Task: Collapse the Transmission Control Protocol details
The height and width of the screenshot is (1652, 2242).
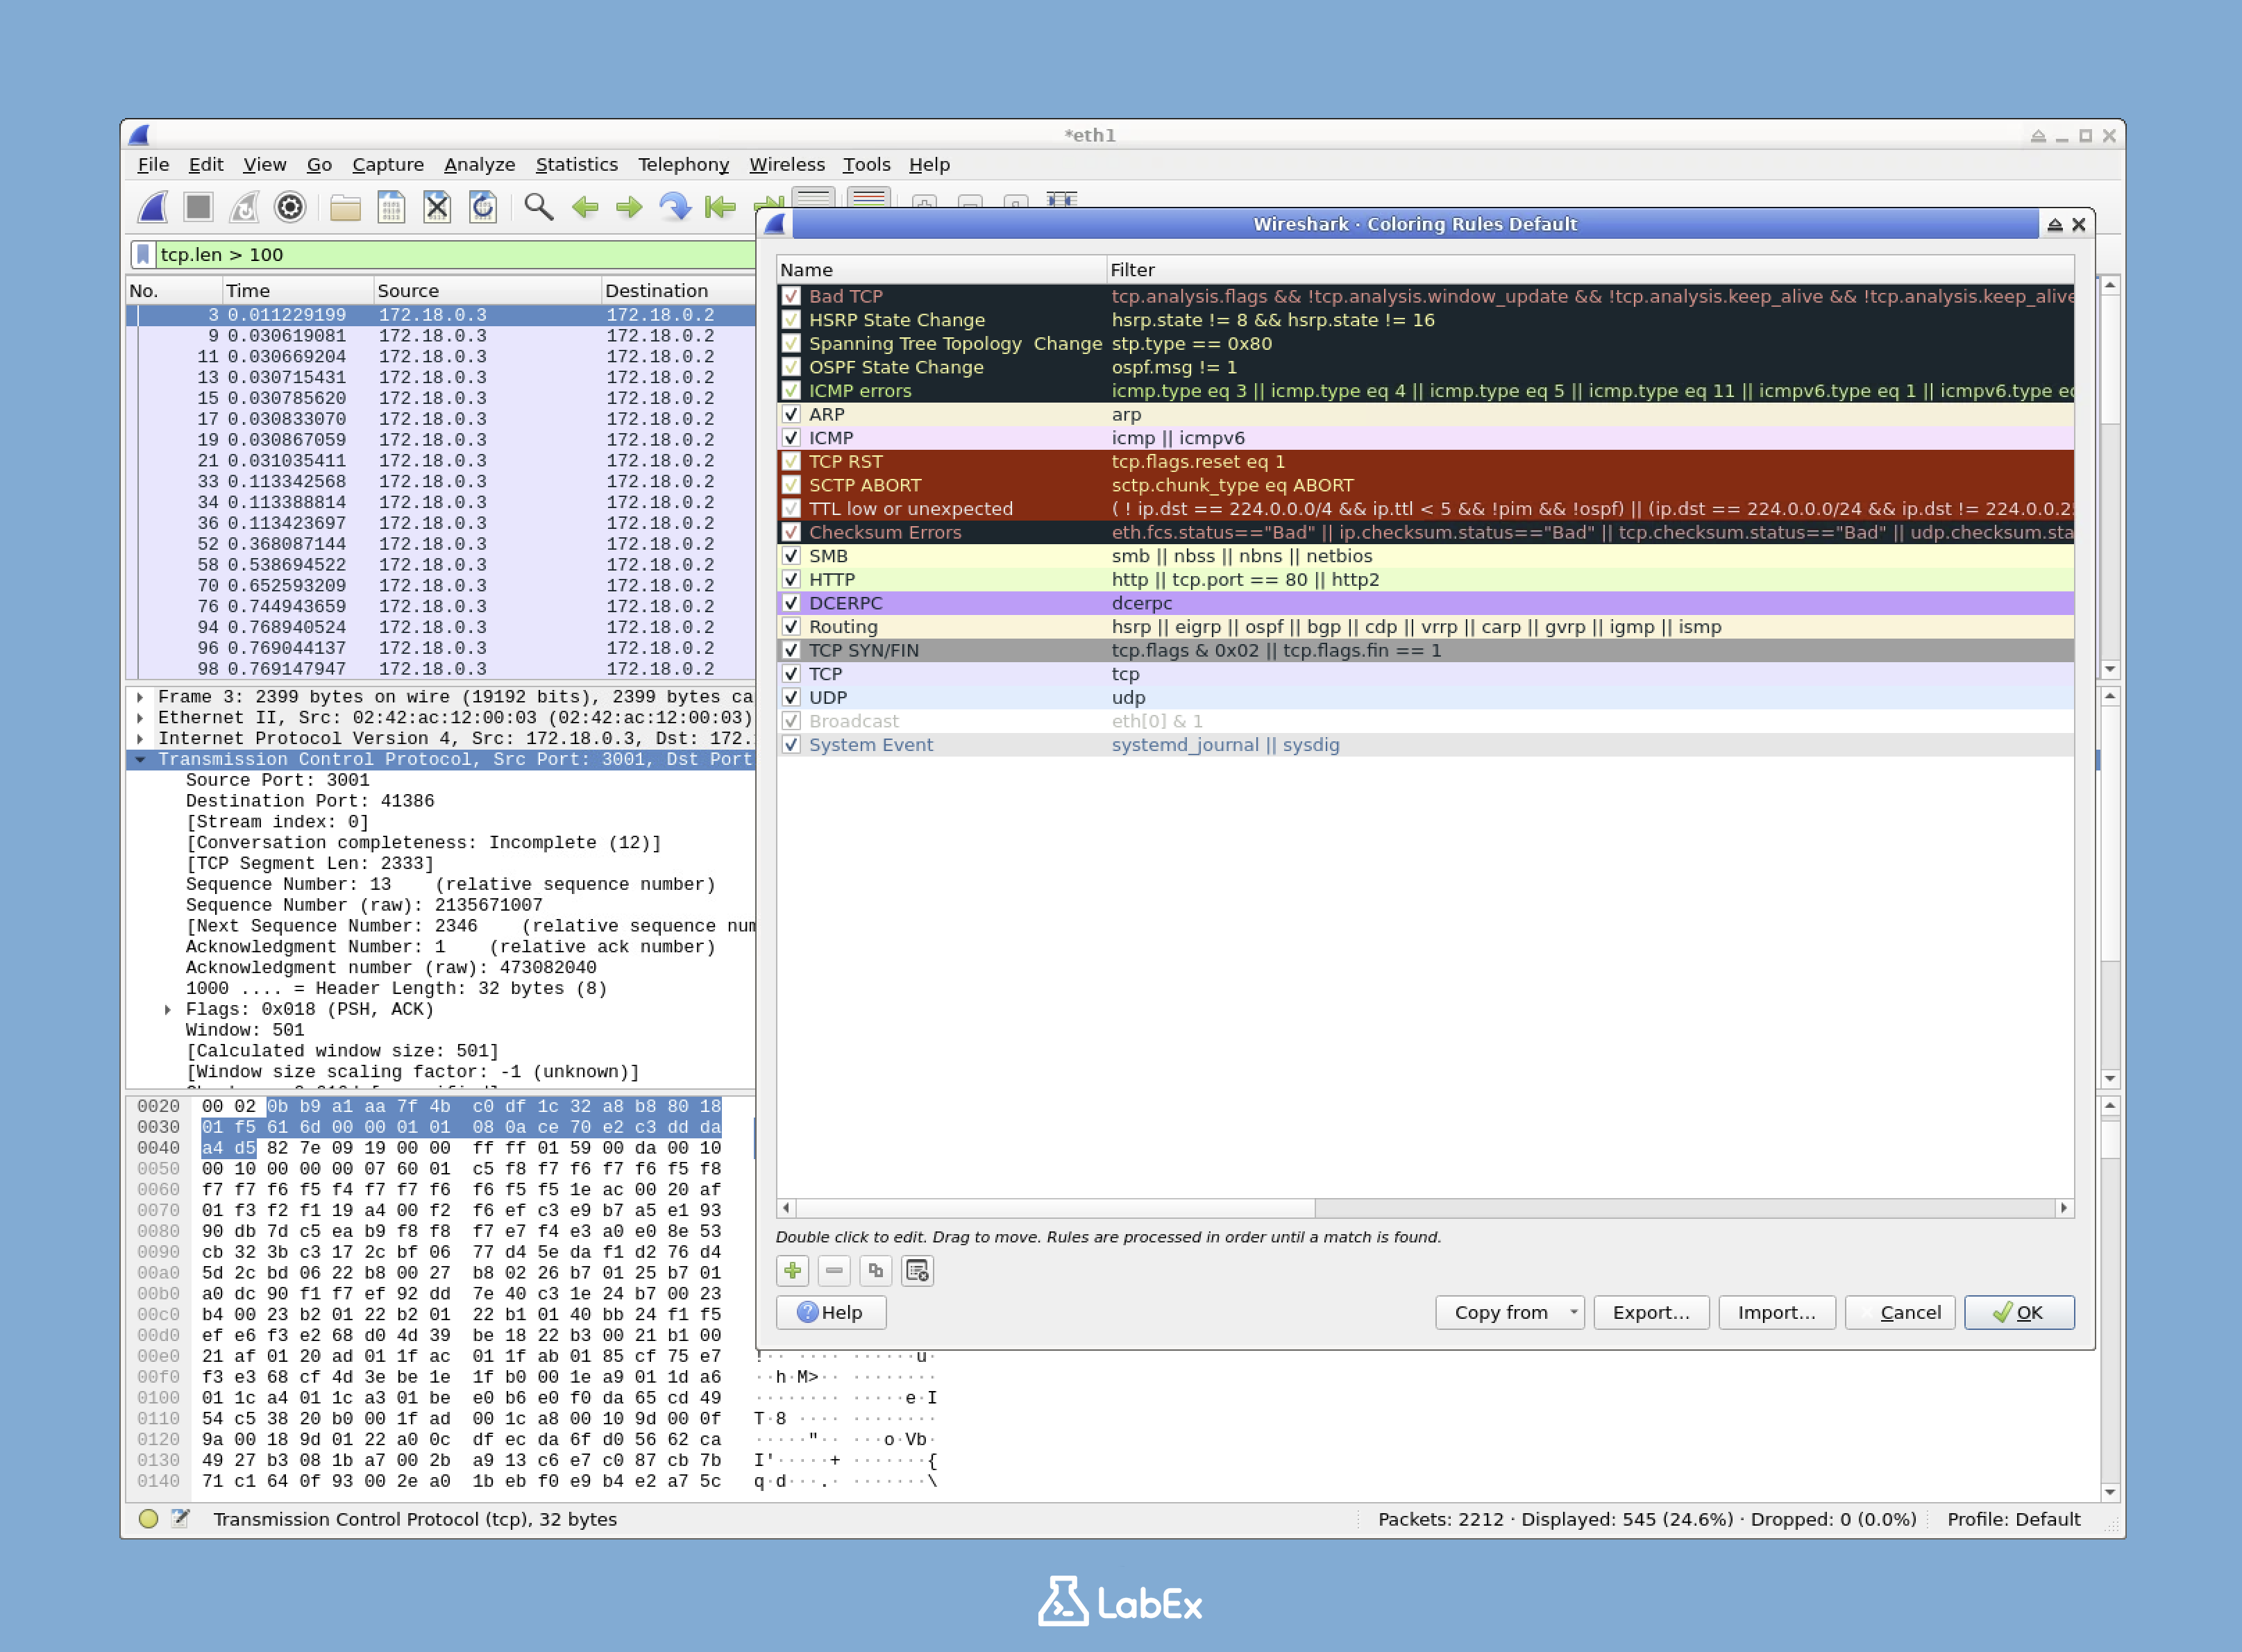Action: tap(140, 759)
